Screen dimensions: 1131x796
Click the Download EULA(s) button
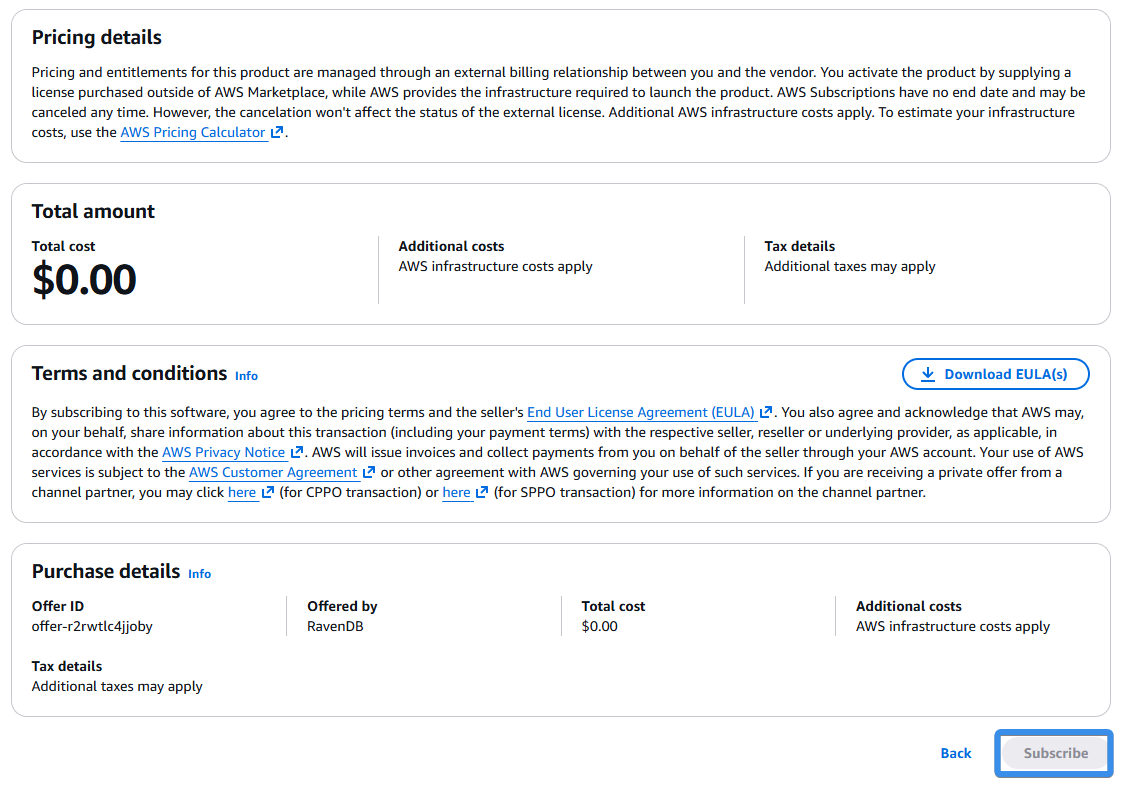(x=995, y=374)
